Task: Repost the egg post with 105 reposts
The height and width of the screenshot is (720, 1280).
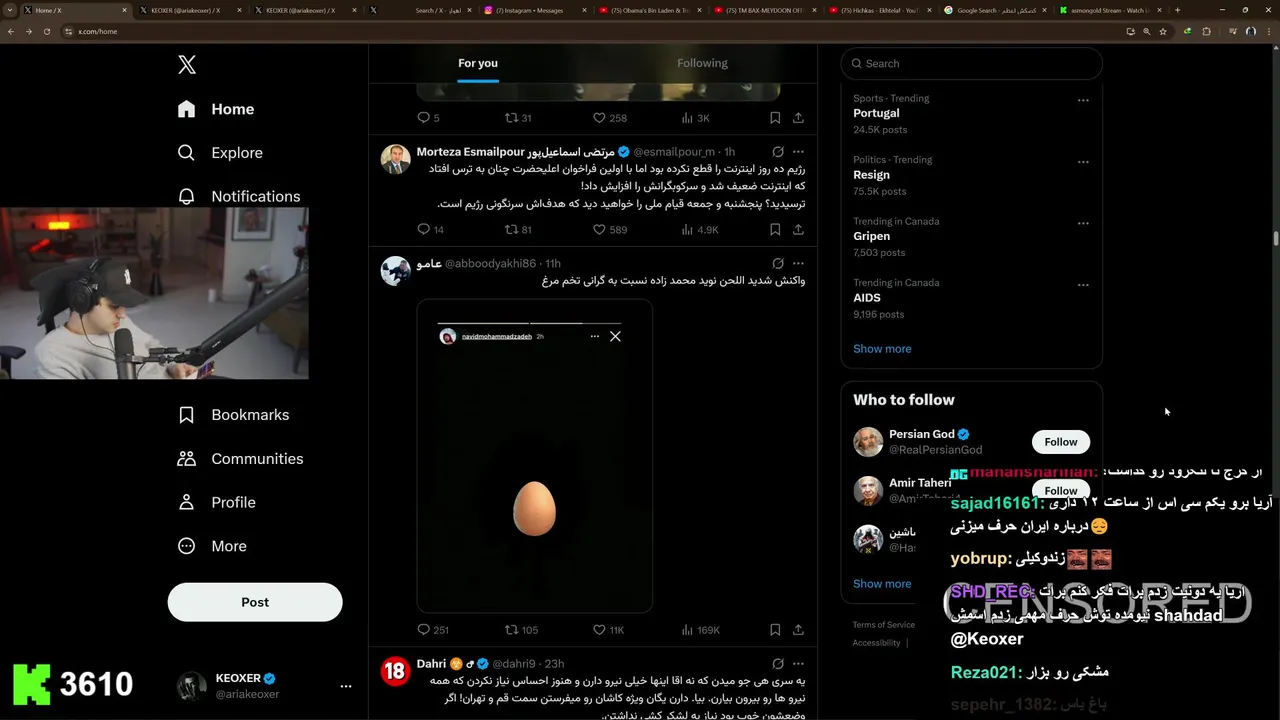Action: [x=521, y=630]
